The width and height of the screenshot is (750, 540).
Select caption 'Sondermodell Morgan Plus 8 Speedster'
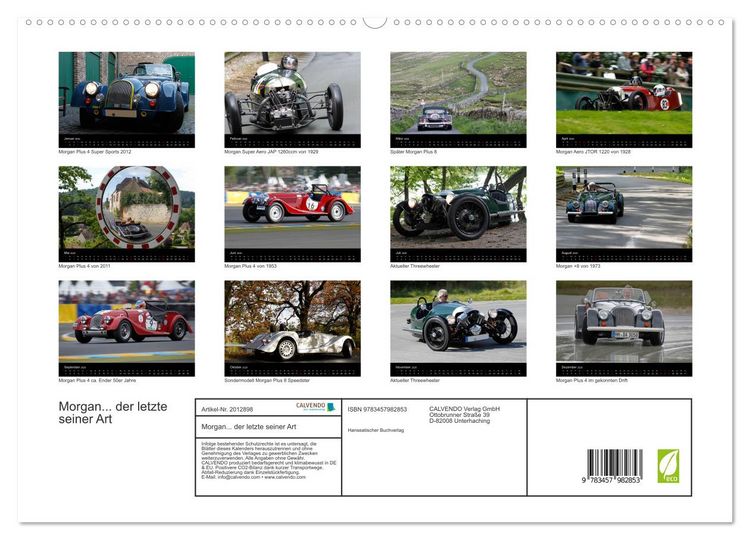tap(267, 380)
